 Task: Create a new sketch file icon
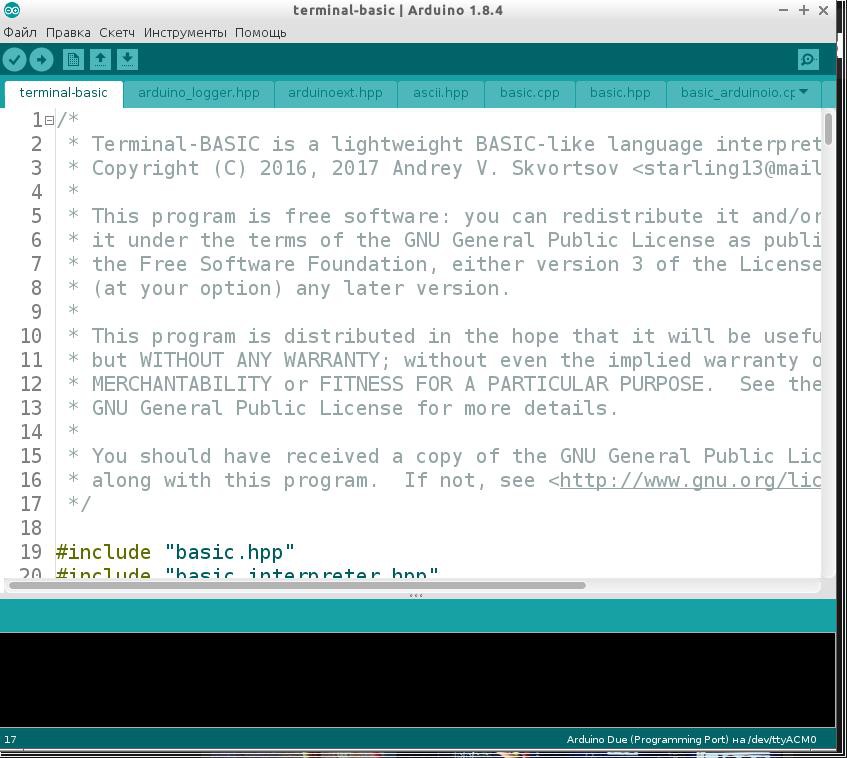[73, 59]
